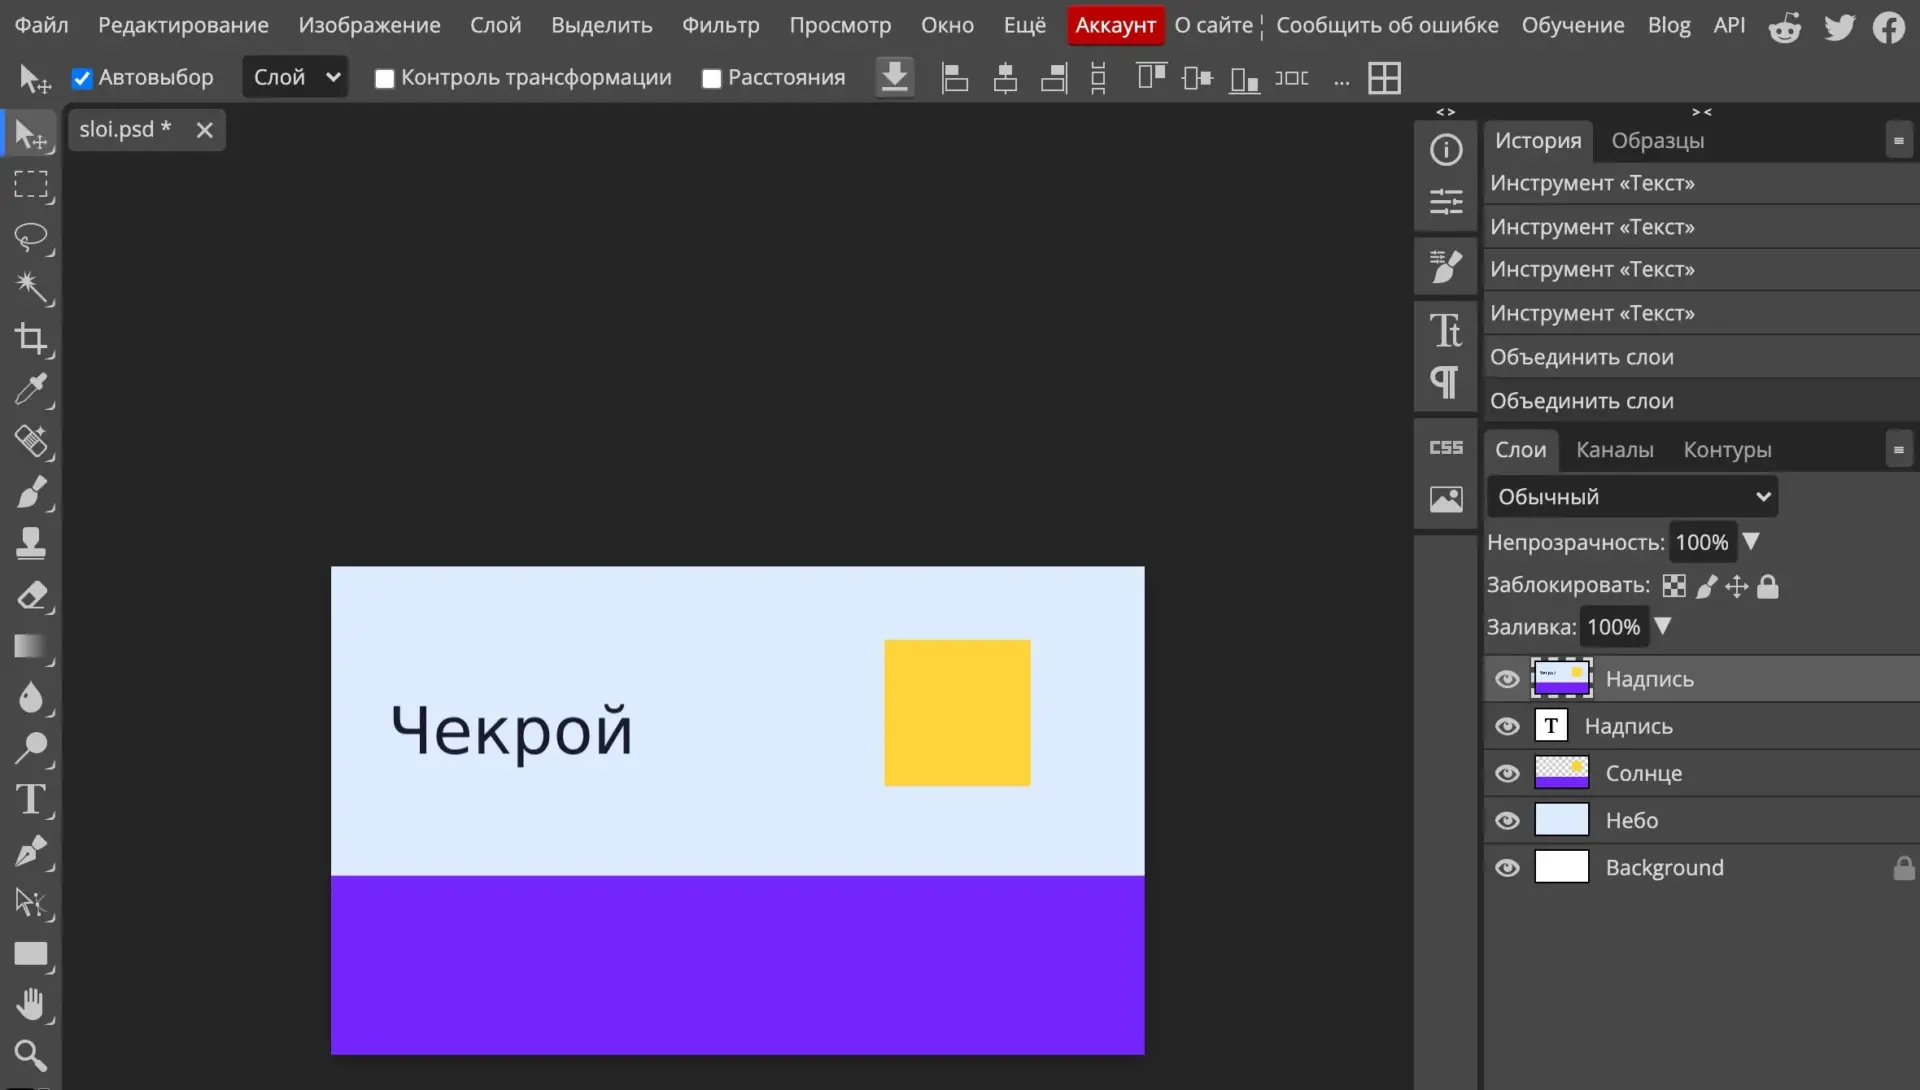This screenshot has width=1920, height=1090.
Task: Click the red Аккаунт button
Action: pyautogui.click(x=1115, y=25)
